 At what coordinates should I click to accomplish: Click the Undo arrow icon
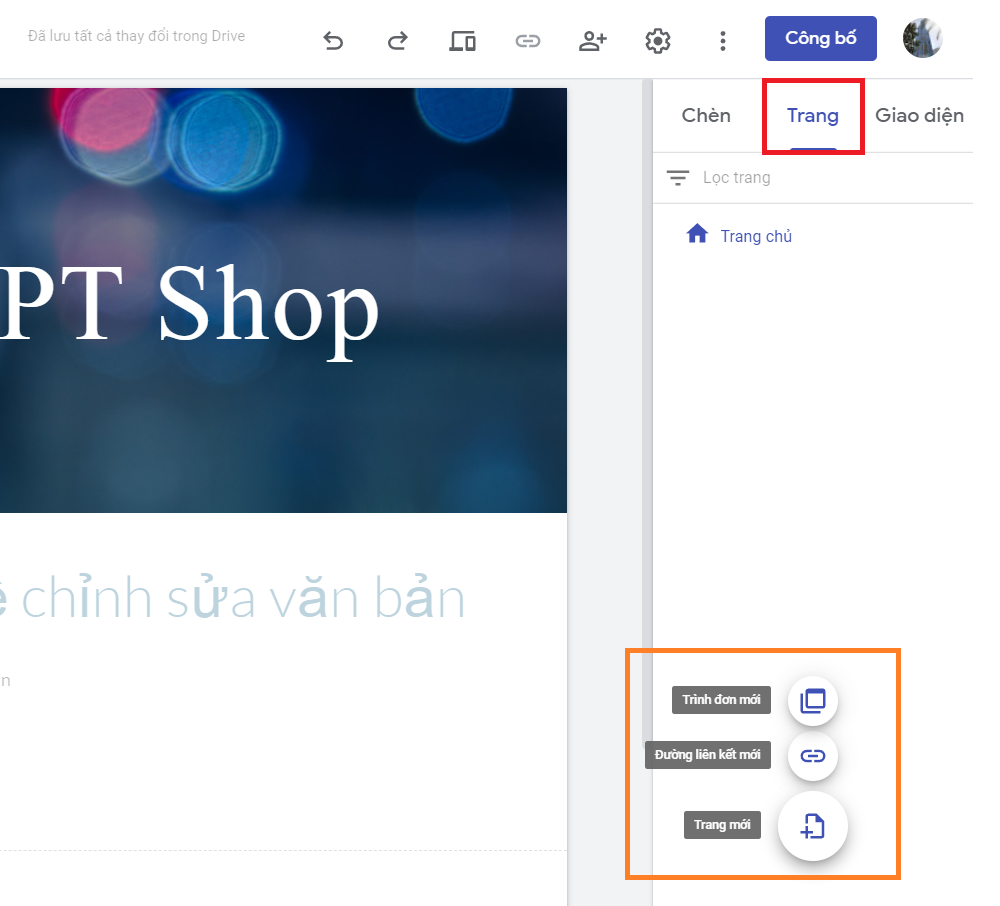click(333, 40)
